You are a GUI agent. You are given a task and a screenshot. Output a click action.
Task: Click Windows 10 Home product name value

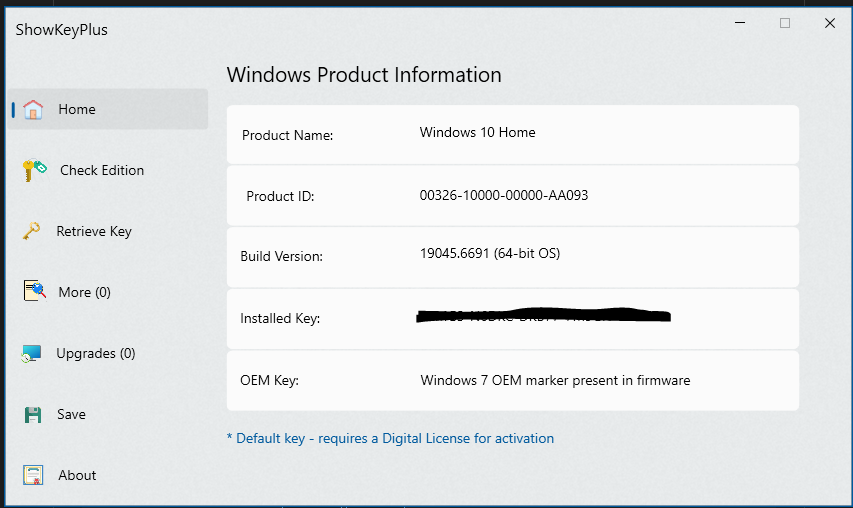click(x=477, y=132)
